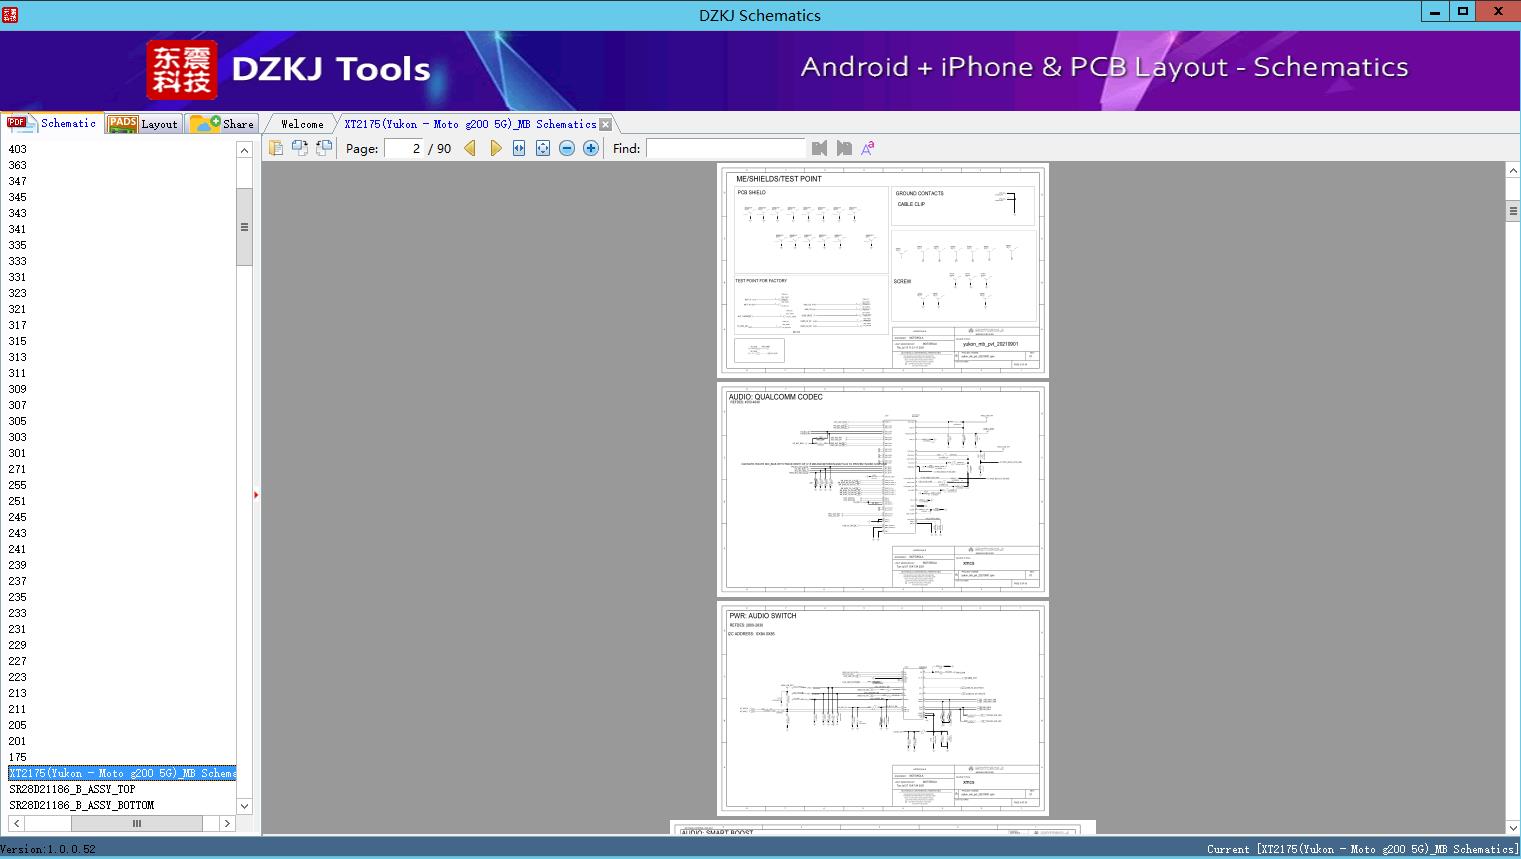Viewport: 1521px width, 859px height.
Task: Click the page number input field
Action: point(403,148)
